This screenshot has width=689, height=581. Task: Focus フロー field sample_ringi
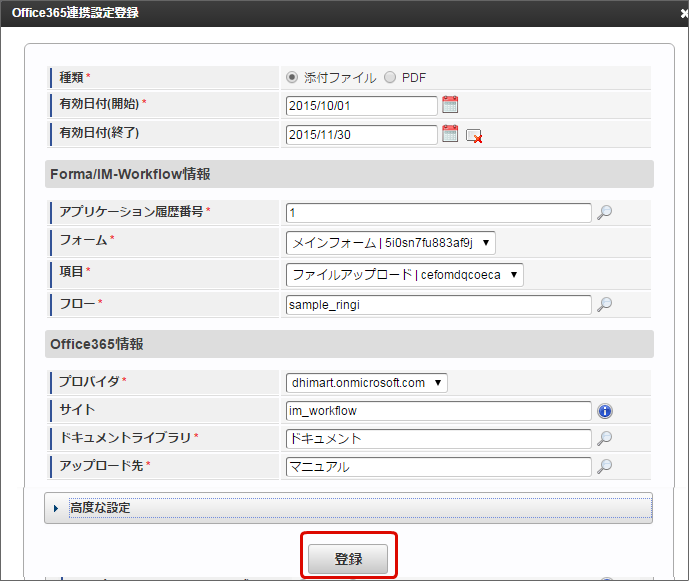pyautogui.click(x=439, y=305)
